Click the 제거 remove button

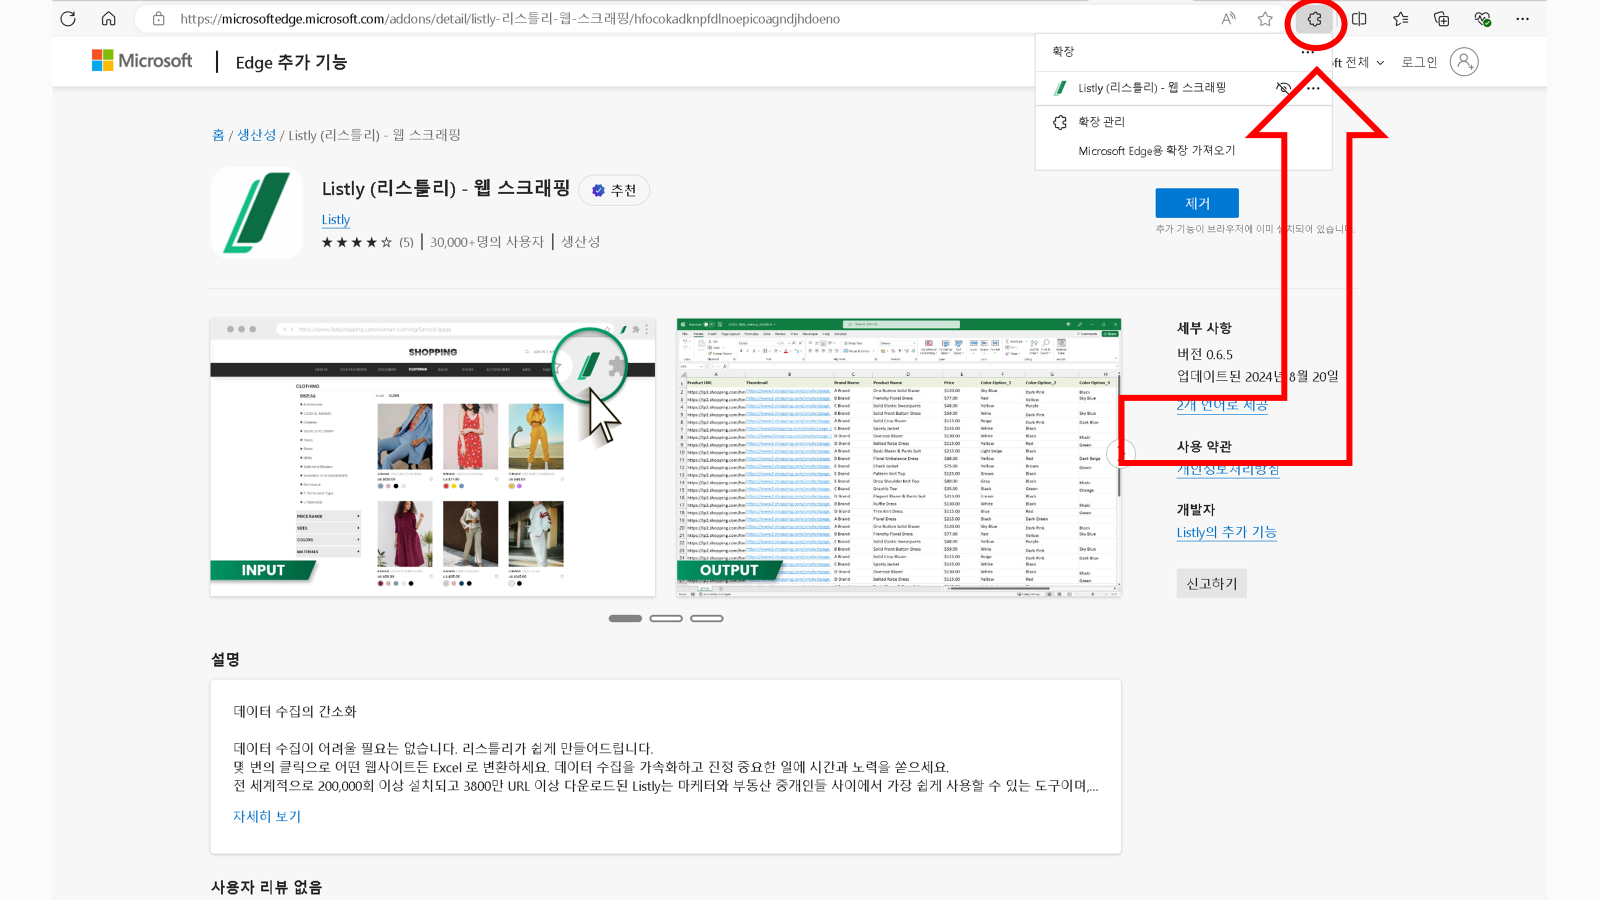tap(1197, 203)
